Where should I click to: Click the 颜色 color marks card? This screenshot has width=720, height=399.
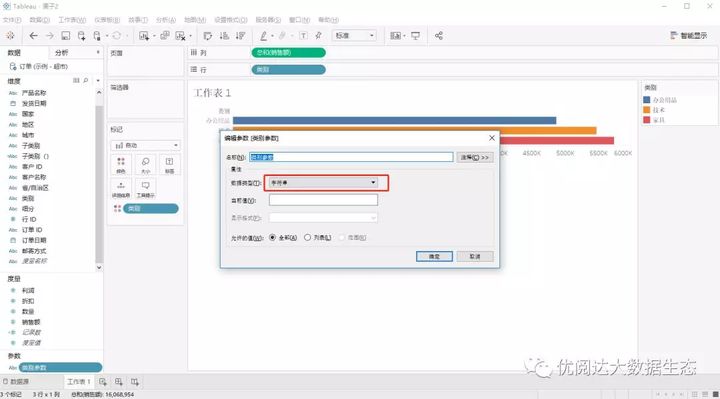click(x=121, y=165)
